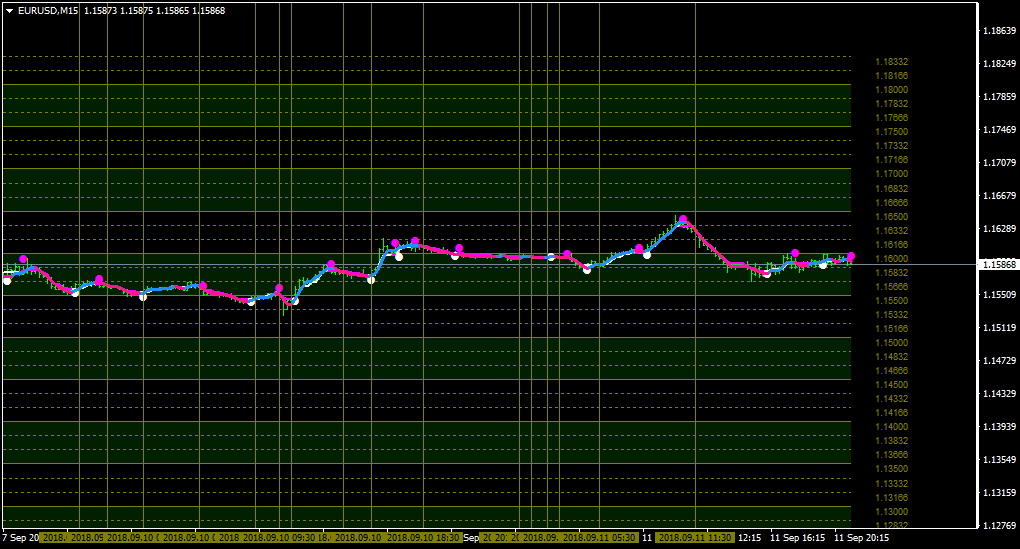Click the EURUSD,M15 chart title
1020x549 pixels.
click(x=48, y=11)
